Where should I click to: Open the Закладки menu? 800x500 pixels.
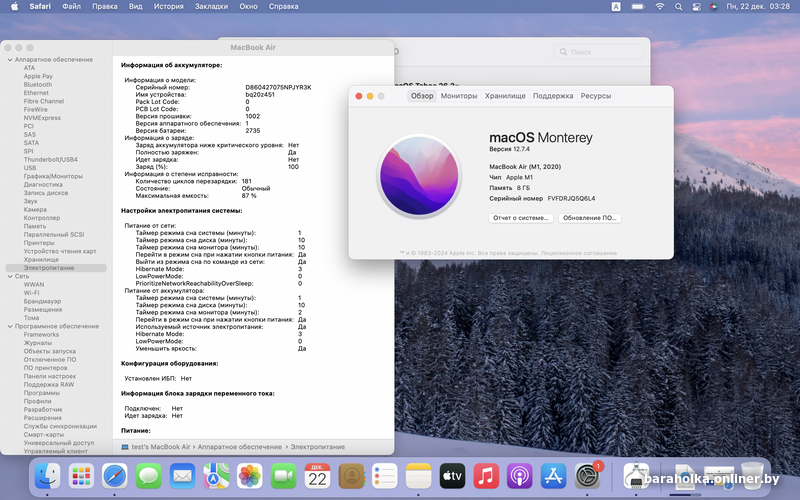tap(210, 6)
